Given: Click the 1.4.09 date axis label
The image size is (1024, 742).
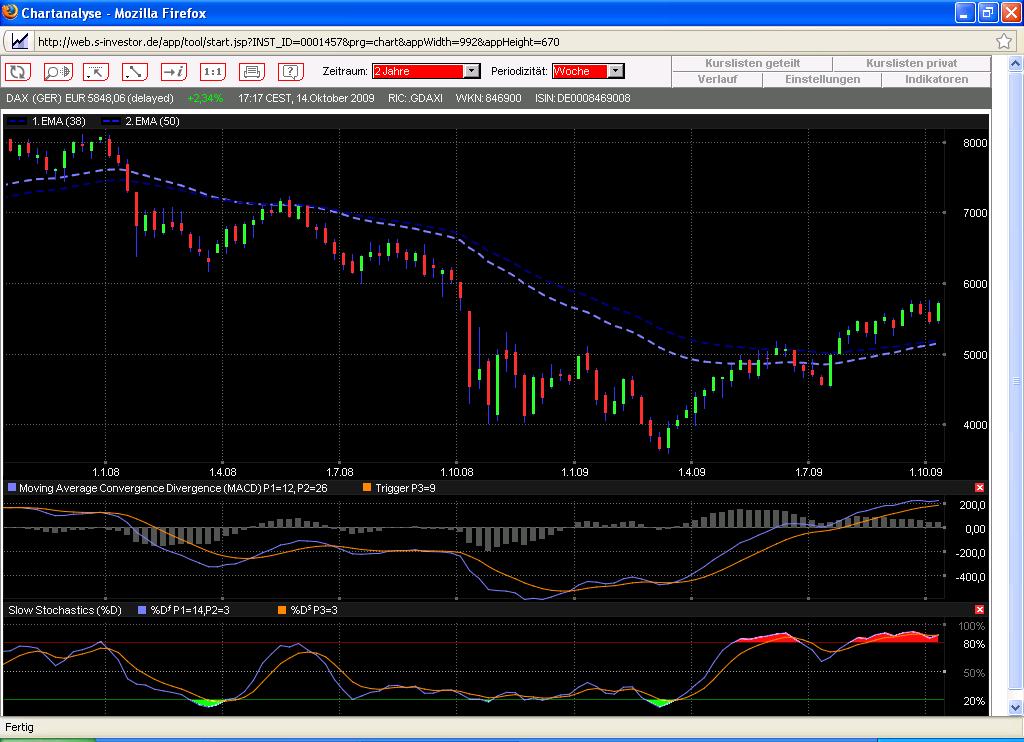Looking at the screenshot, I should click(x=692, y=472).
